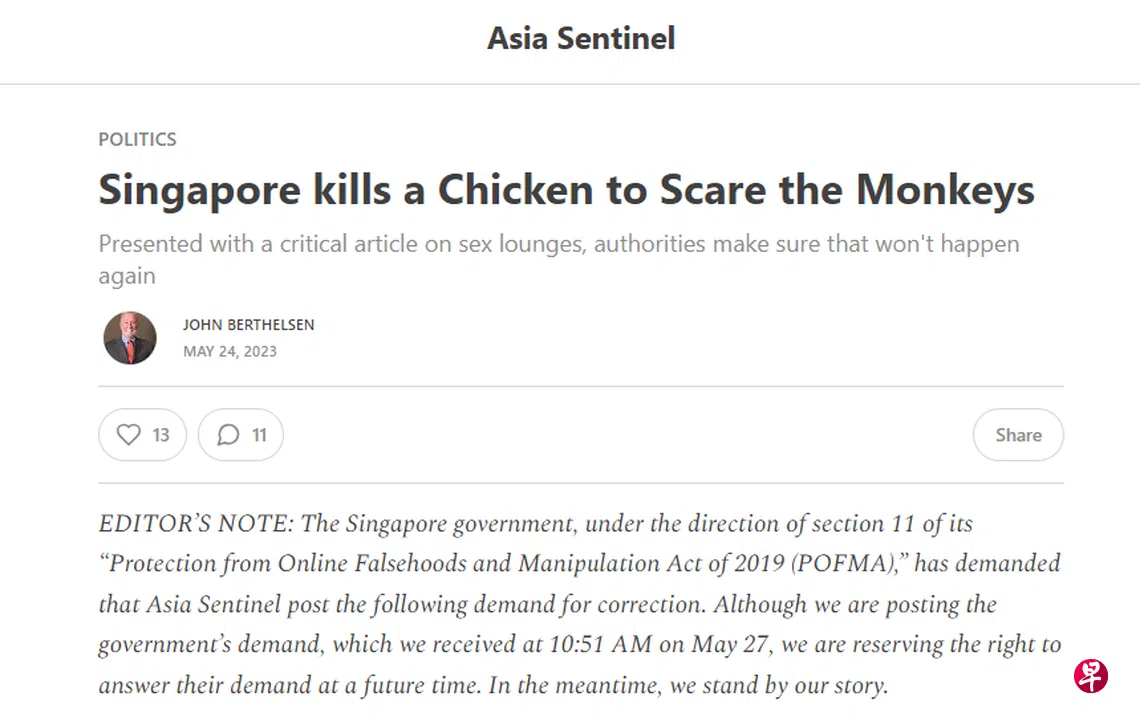Click the headline about Chicken and Monkeys
The image size is (1140, 725).
point(566,191)
